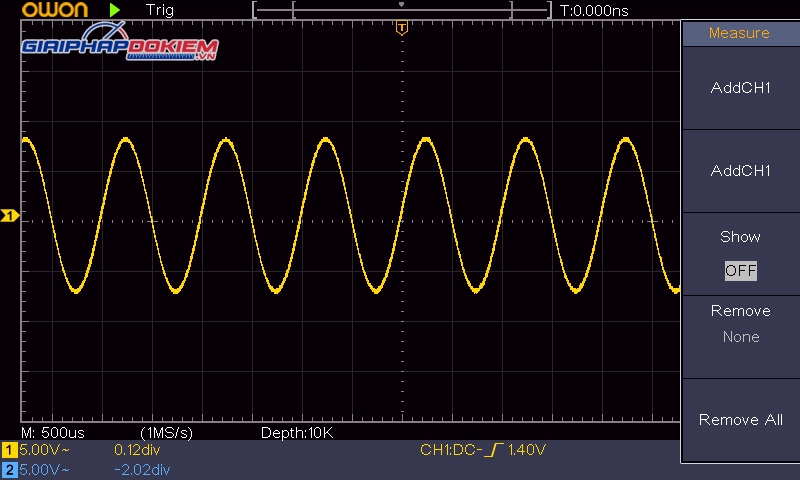This screenshot has width=800, height=480.
Task: Click the -2.02div CH2 offset readout
Action: point(142,470)
